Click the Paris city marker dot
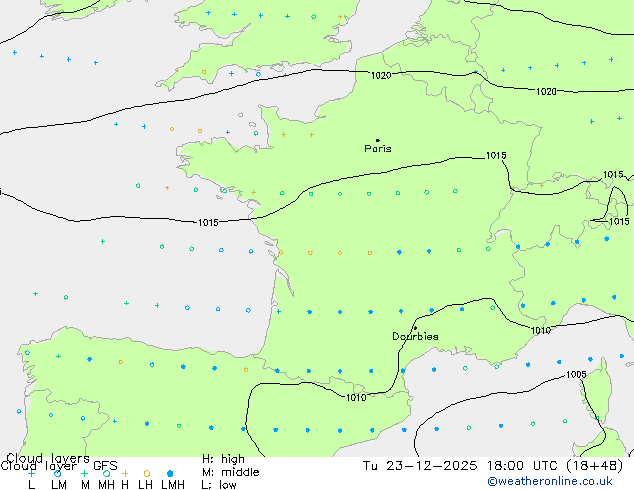Viewport: 634px width, 490px height. tap(378, 140)
